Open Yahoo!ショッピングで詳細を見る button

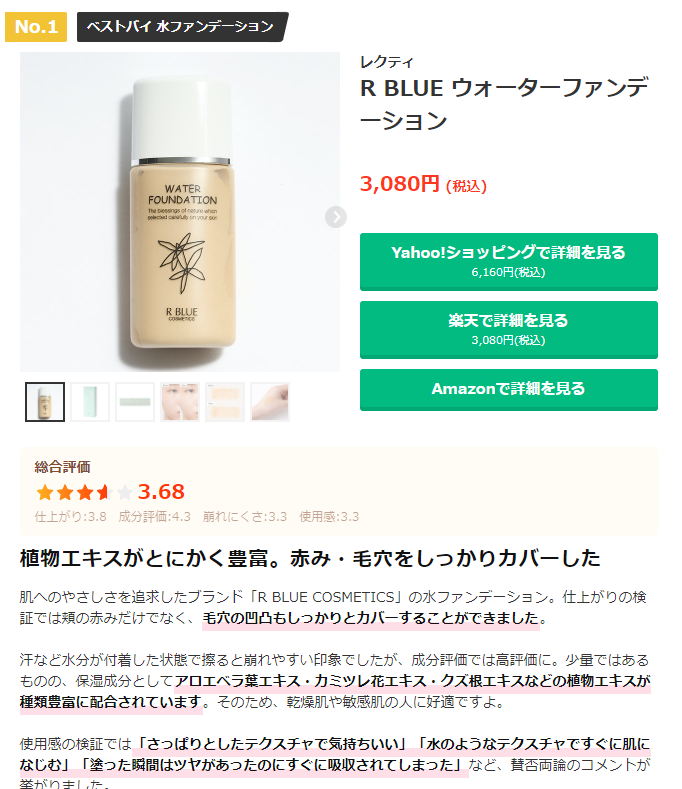coord(508,262)
